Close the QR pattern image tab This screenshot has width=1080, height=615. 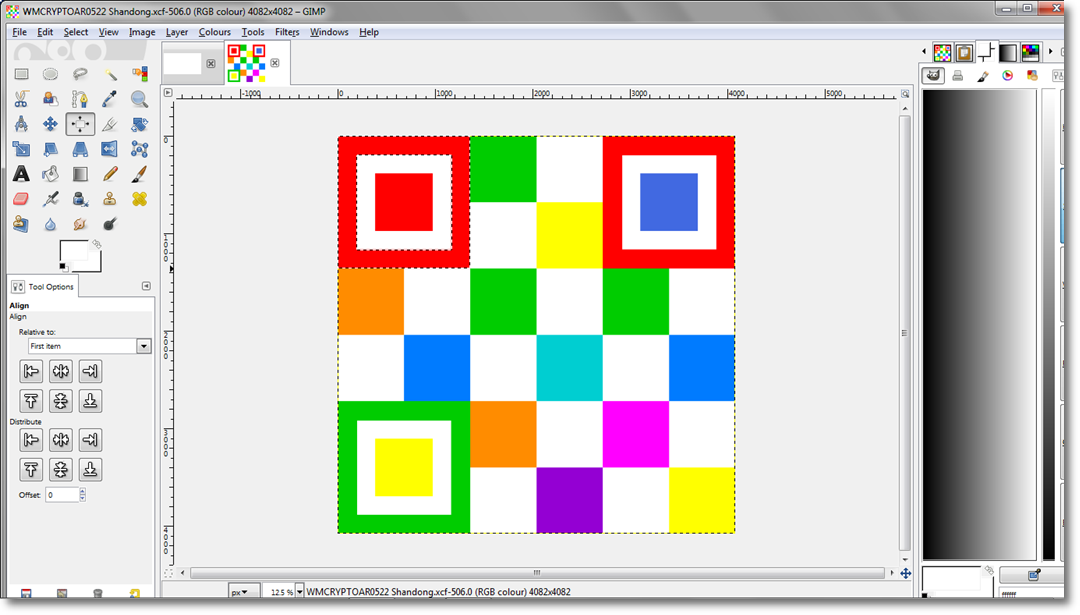click(x=275, y=63)
